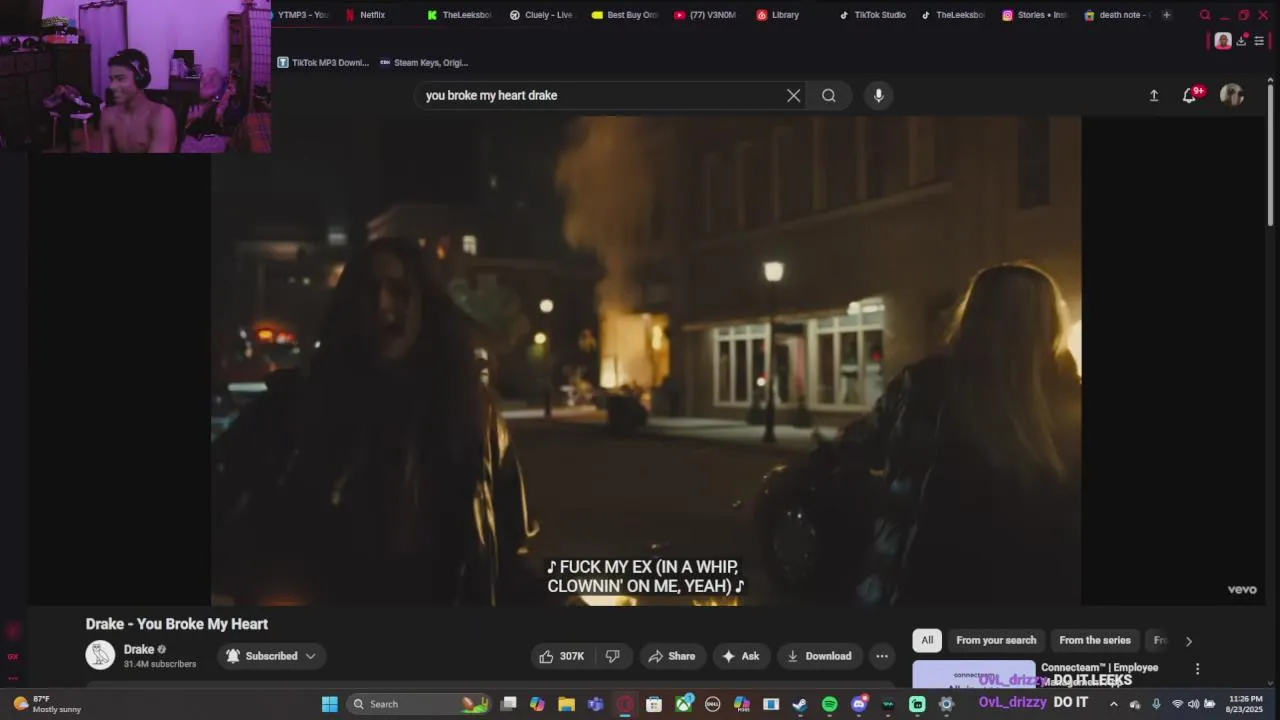Switch to the Cluely - Live tab
The image size is (1280, 720).
pos(542,15)
